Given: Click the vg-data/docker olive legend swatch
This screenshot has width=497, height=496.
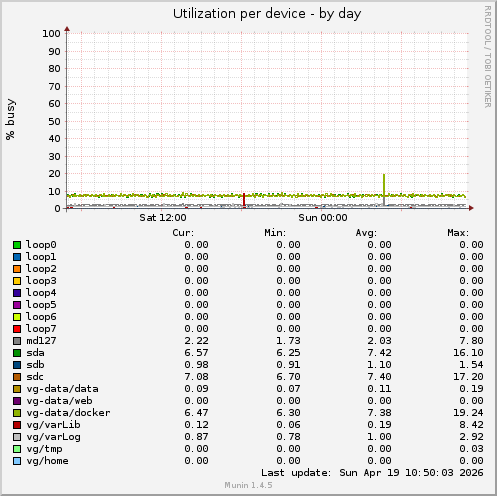Looking at the screenshot, I should point(17,413).
